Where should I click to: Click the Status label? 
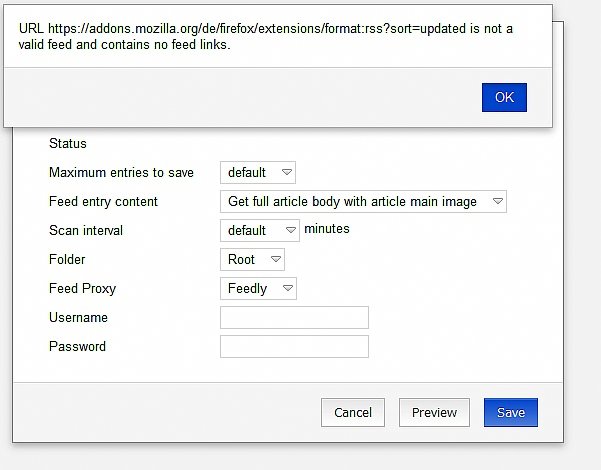pyautogui.click(x=68, y=144)
